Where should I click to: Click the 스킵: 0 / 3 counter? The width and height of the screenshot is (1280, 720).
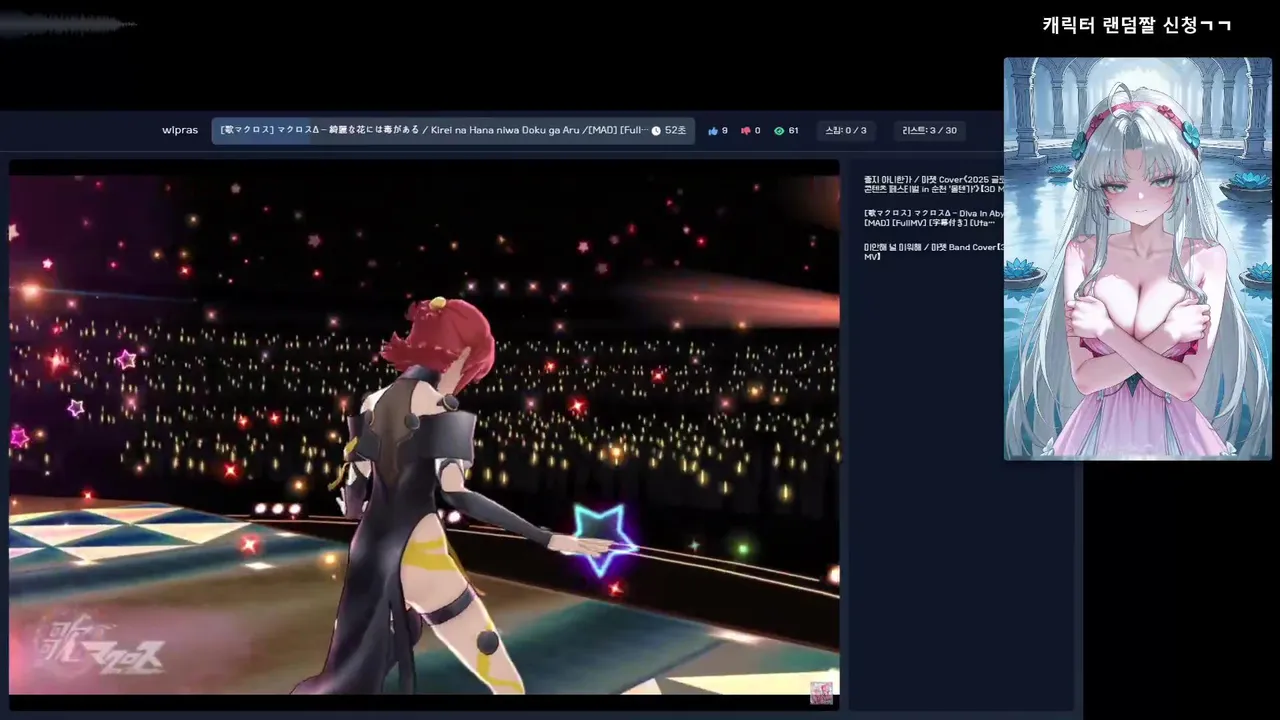(846, 131)
